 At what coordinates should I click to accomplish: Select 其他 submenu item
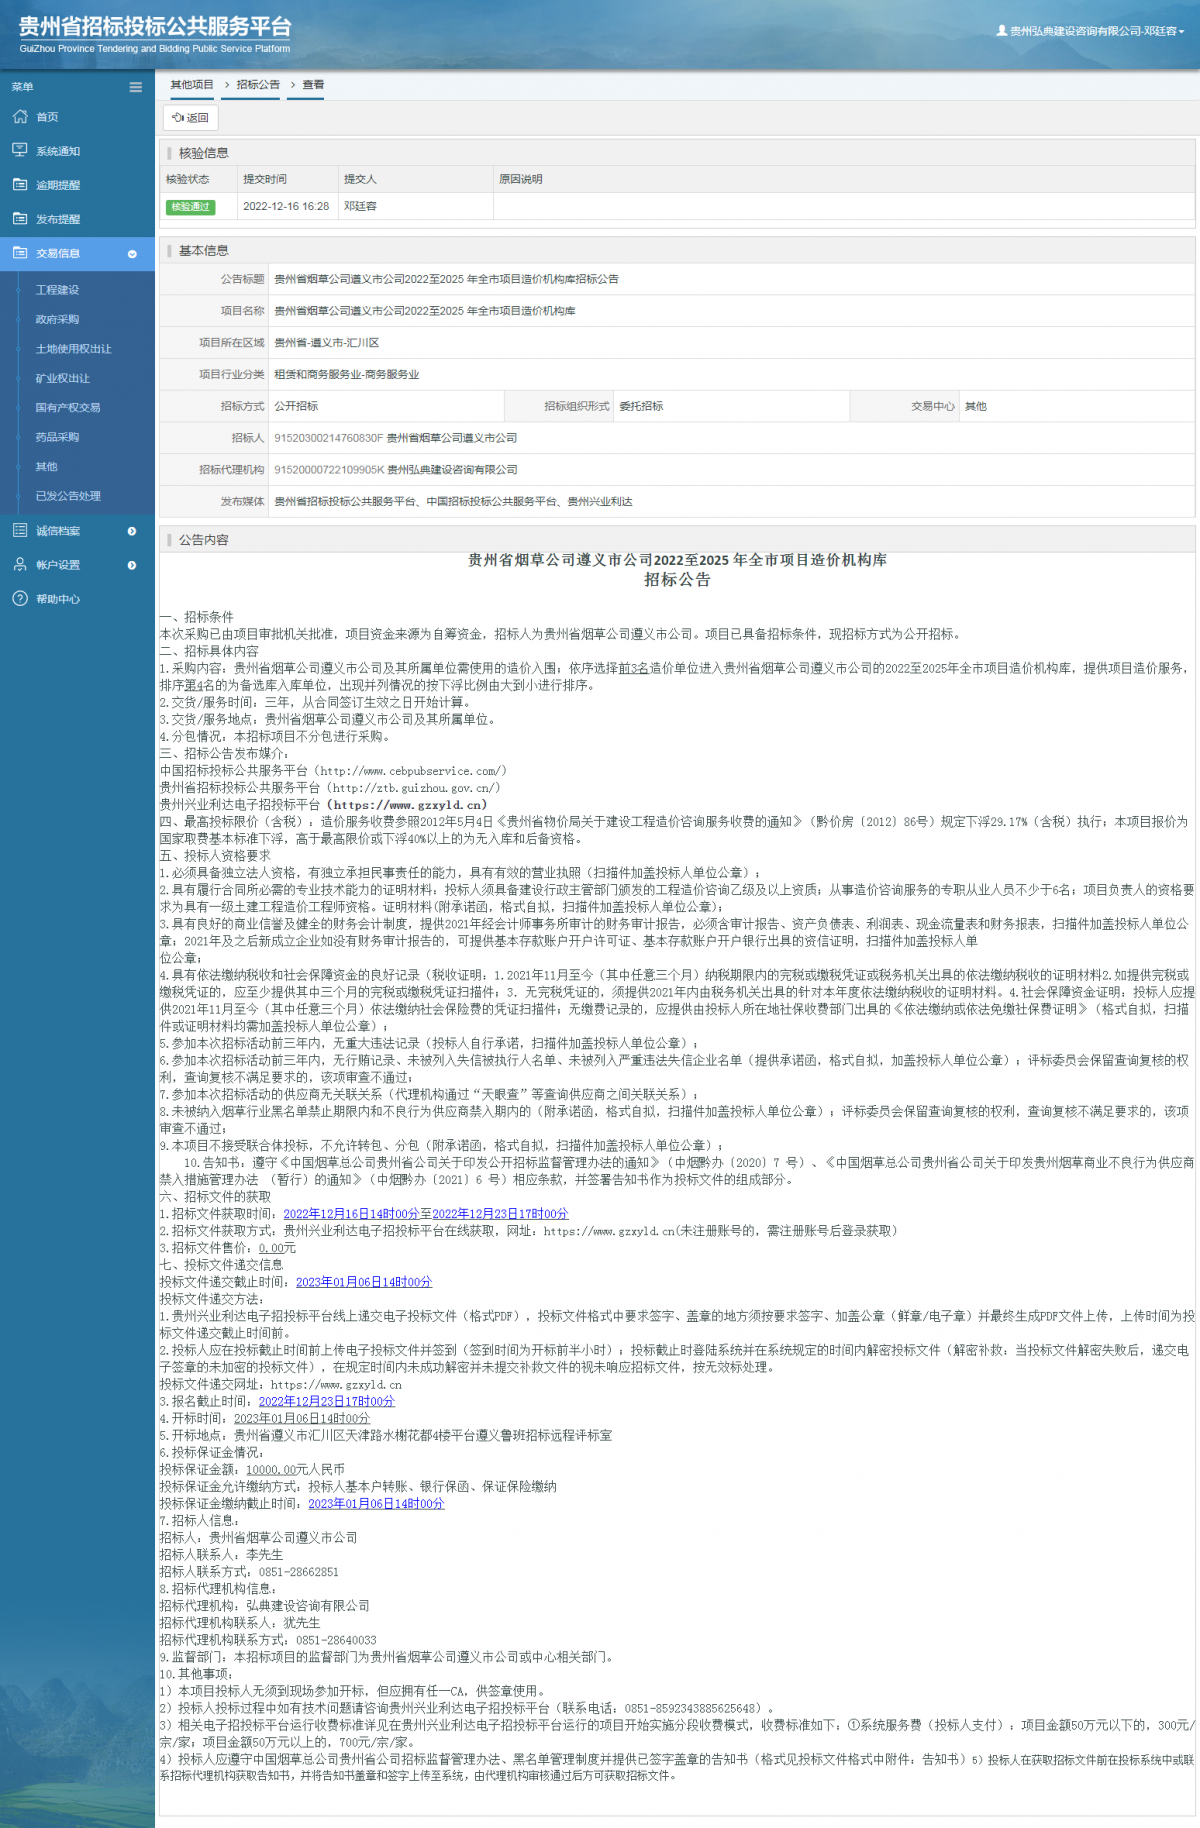(46, 466)
